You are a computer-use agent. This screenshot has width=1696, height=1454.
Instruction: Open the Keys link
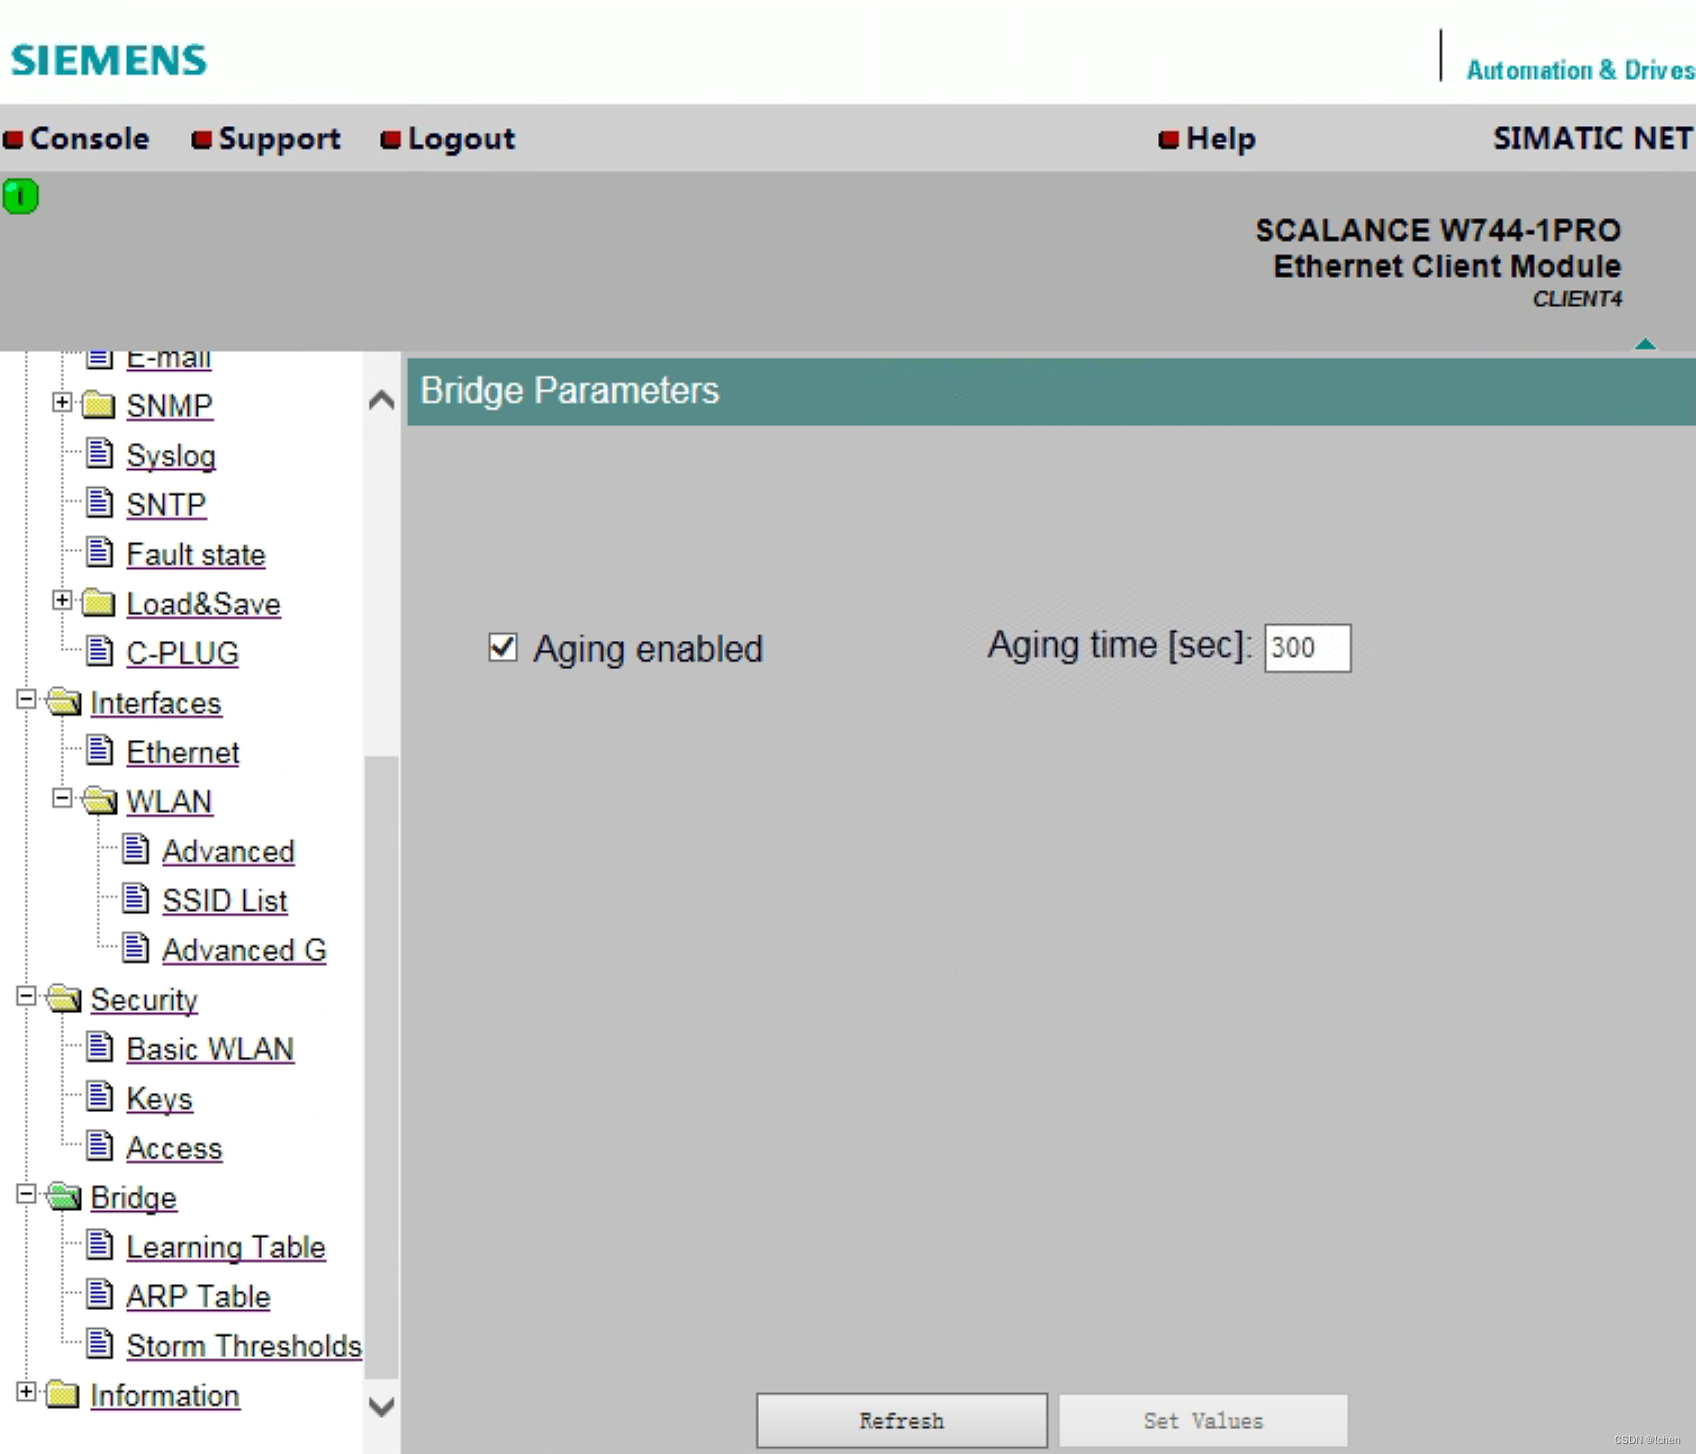[x=159, y=1099]
